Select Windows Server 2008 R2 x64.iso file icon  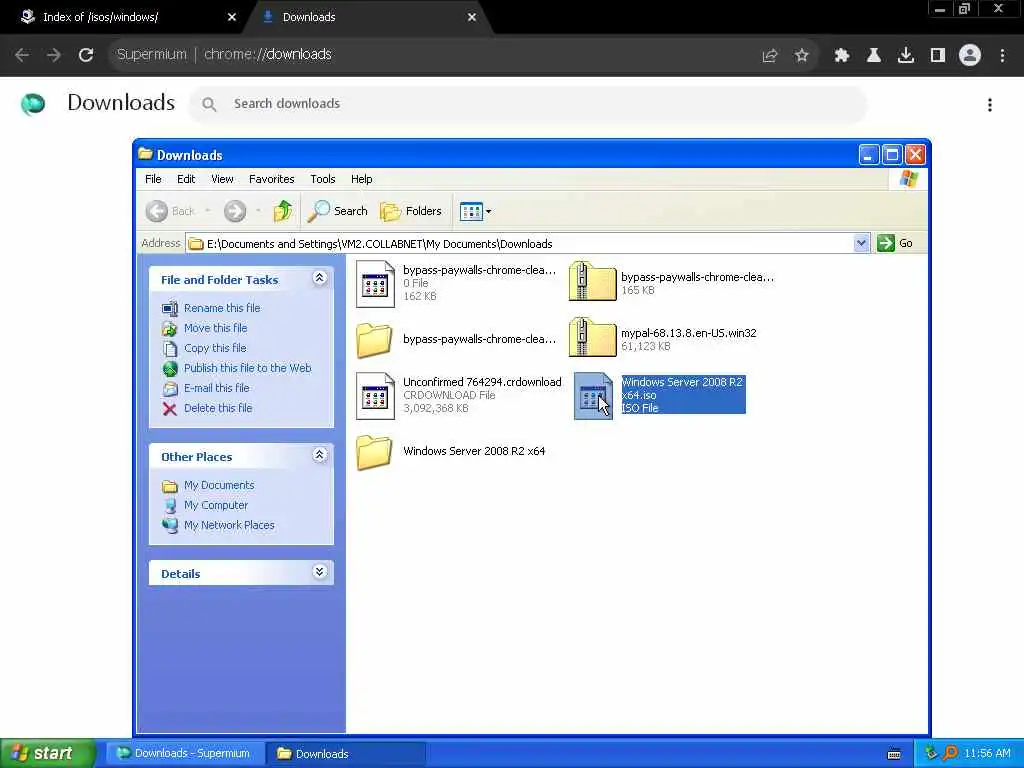pos(593,396)
